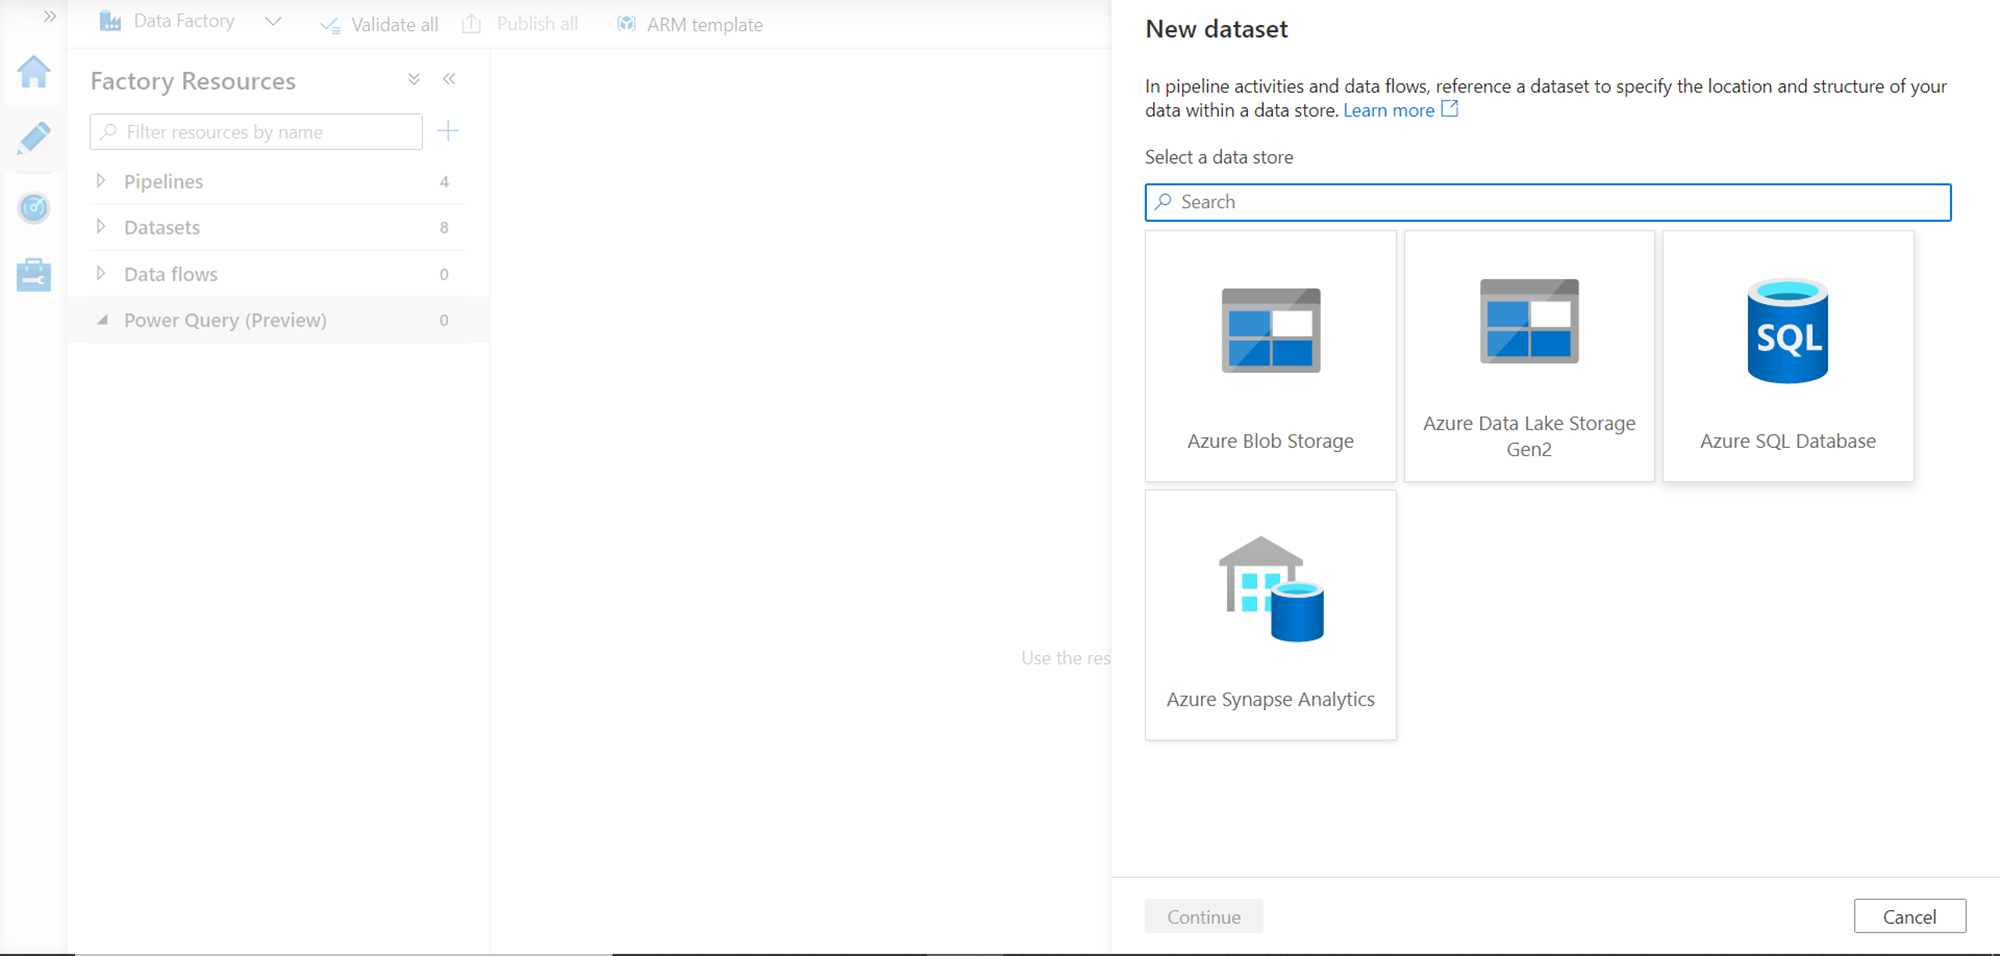Click the Azure Synapse Analytics label
2000x956 pixels.
pyautogui.click(x=1271, y=699)
